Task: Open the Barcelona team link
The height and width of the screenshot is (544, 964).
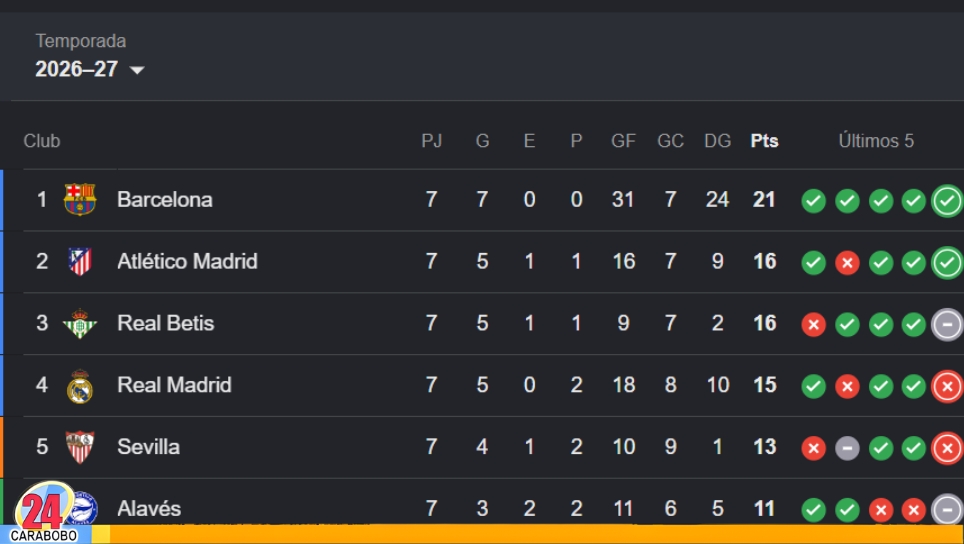Action: (x=165, y=199)
